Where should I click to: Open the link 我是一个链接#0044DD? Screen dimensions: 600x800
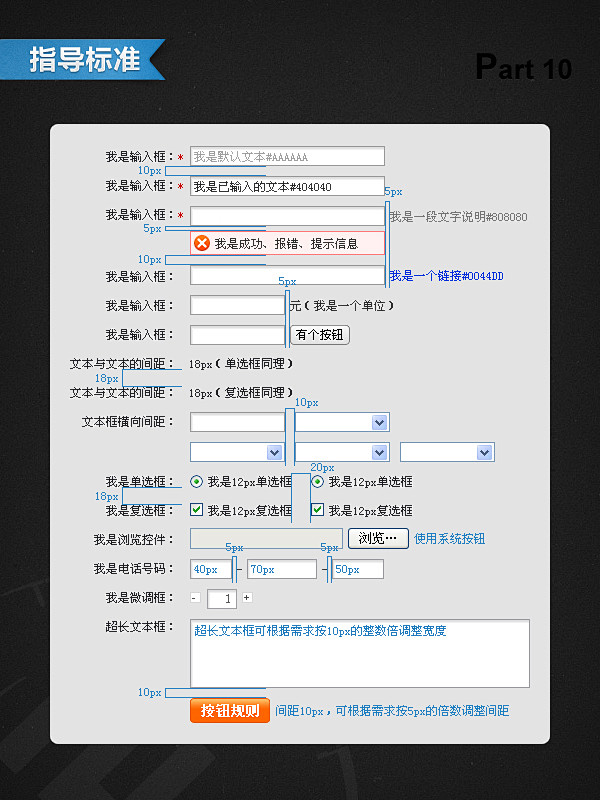pyautogui.click(x=446, y=276)
